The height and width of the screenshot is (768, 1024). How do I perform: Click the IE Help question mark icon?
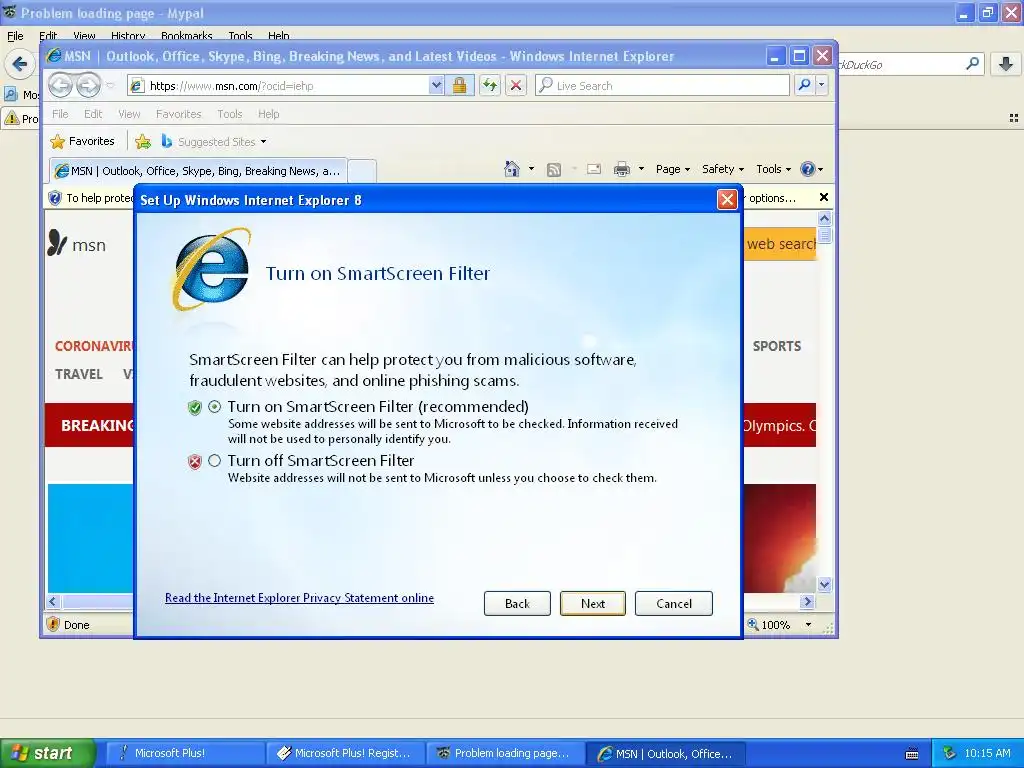(x=808, y=169)
